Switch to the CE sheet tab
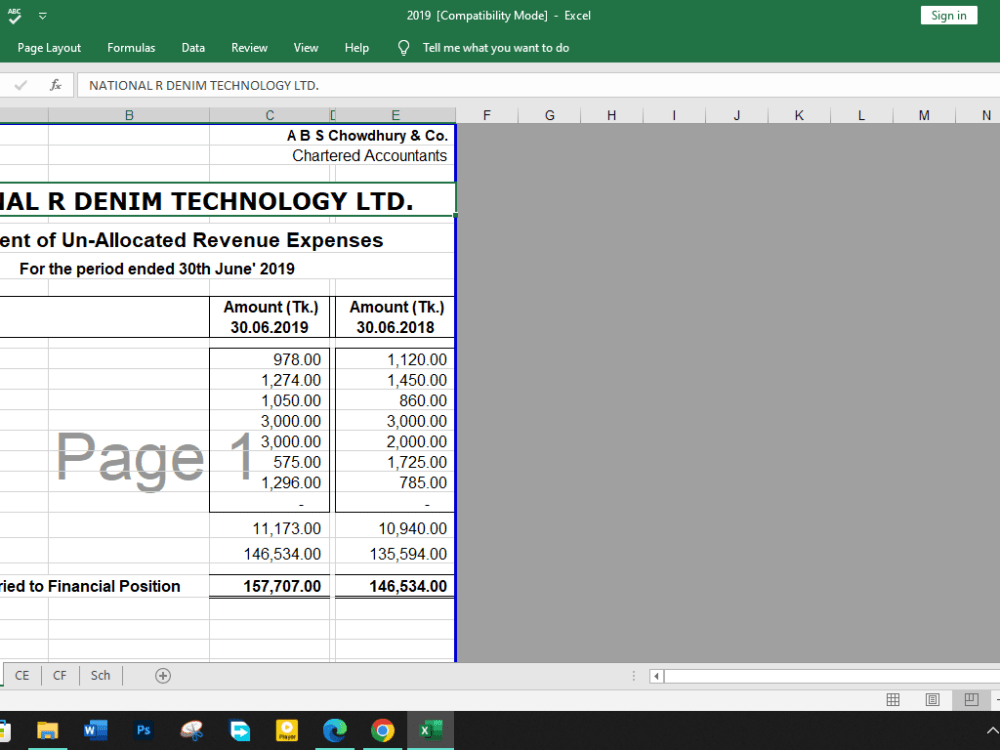1000x750 pixels. [22, 675]
